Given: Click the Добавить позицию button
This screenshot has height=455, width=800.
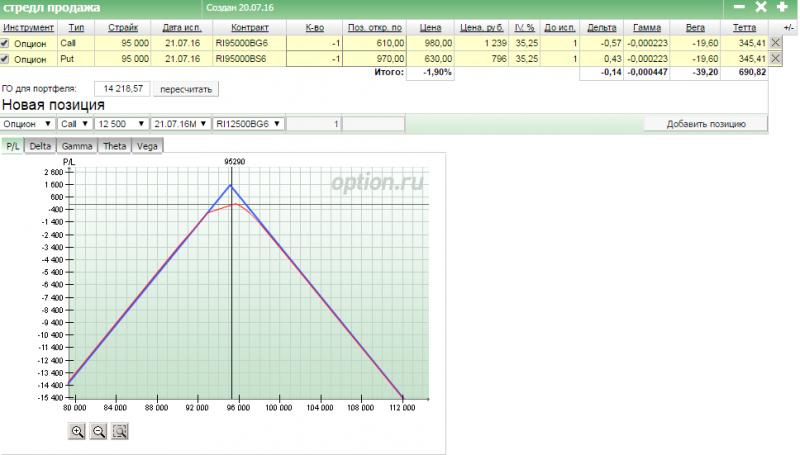Looking at the screenshot, I should pyautogui.click(x=706, y=124).
